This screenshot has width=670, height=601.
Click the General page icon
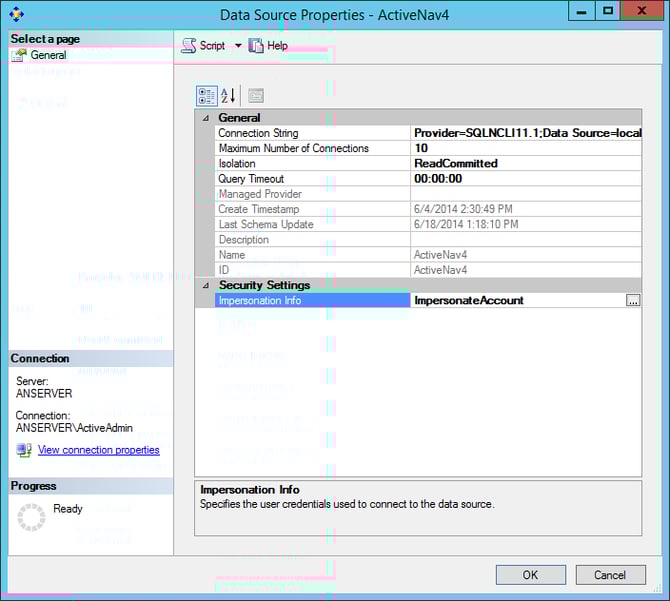point(19,55)
